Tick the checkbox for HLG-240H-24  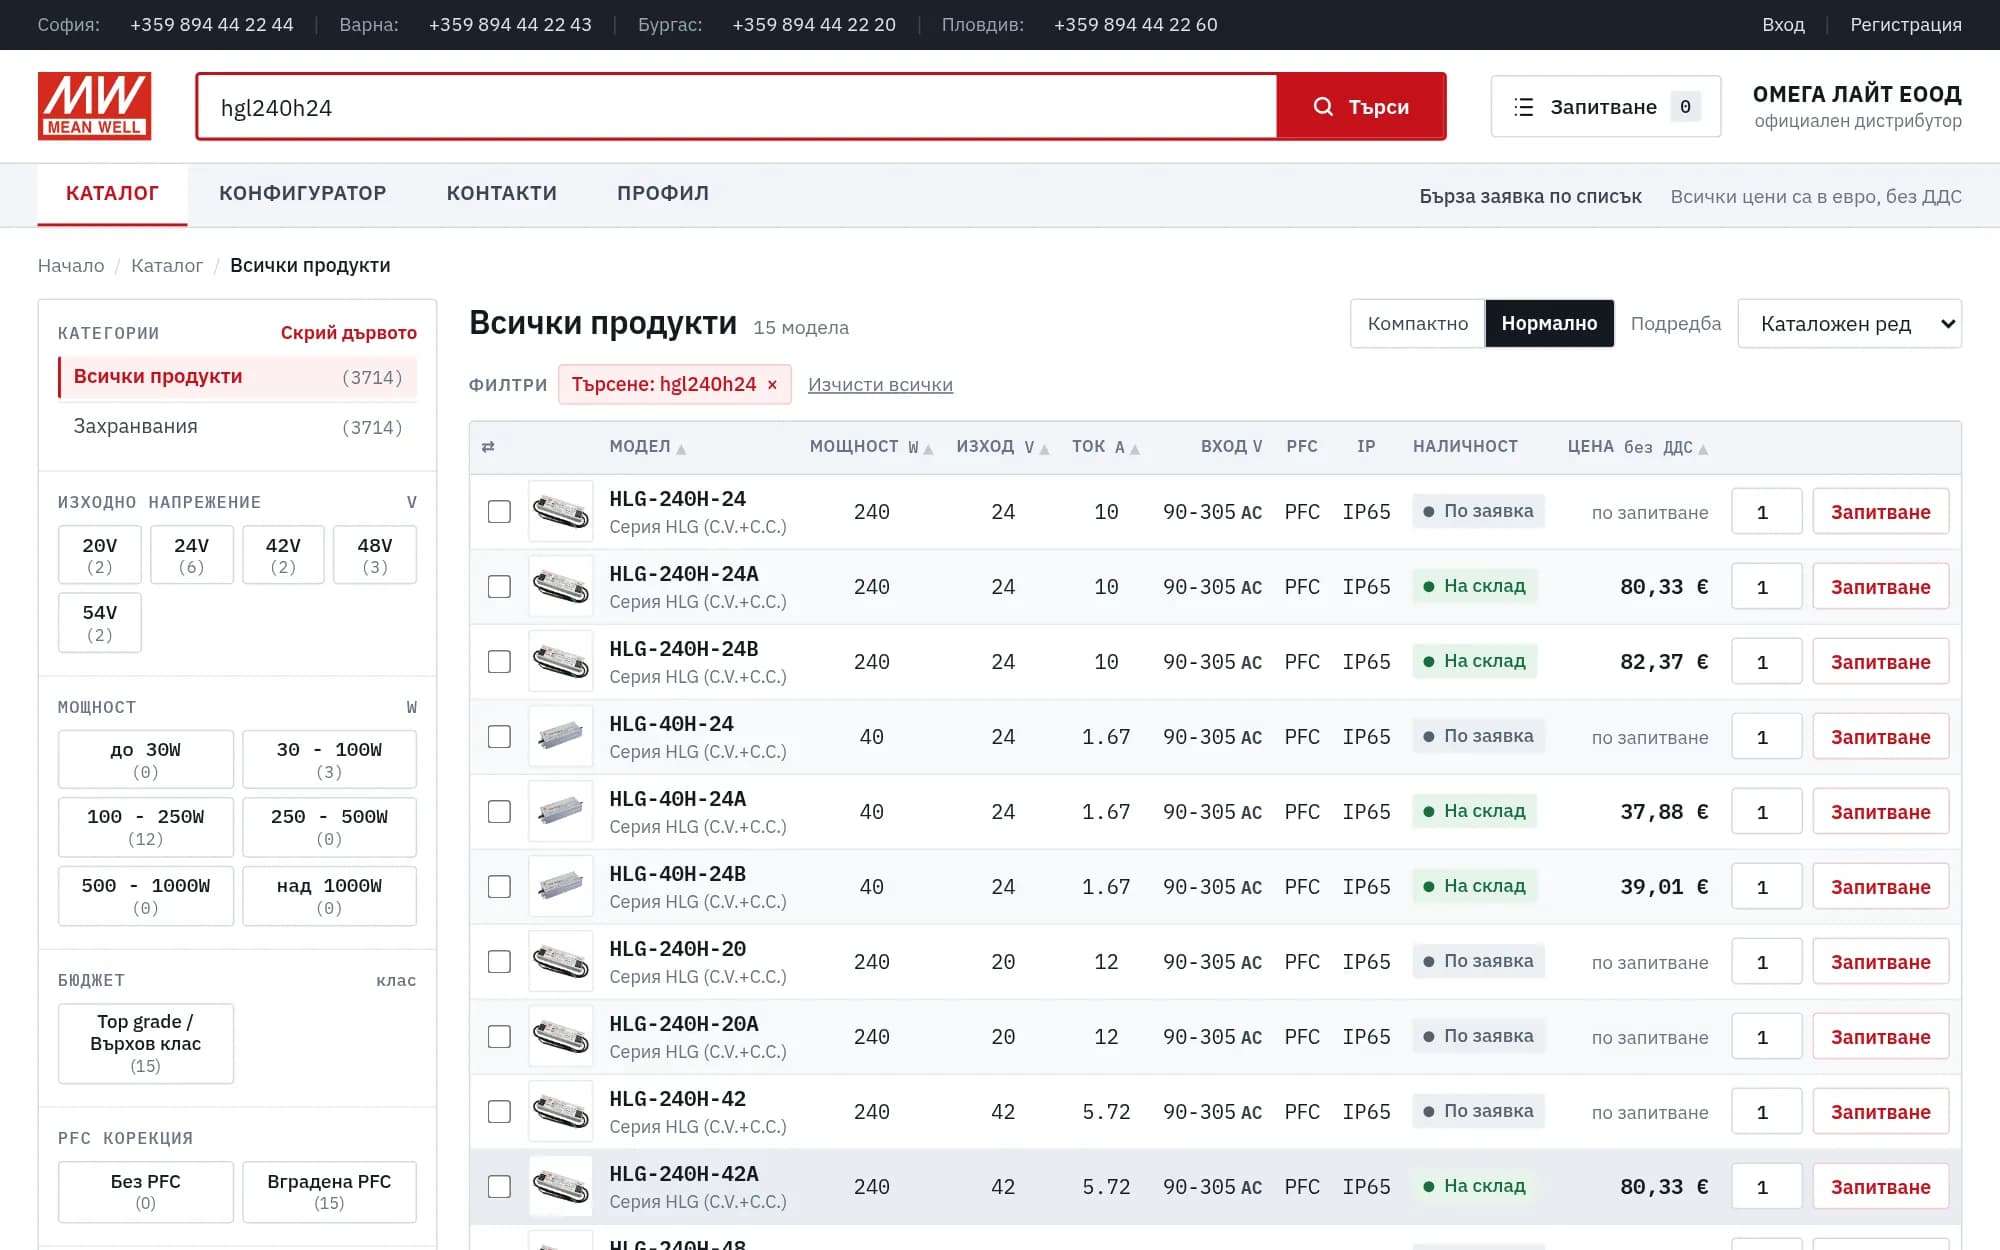tap(499, 512)
